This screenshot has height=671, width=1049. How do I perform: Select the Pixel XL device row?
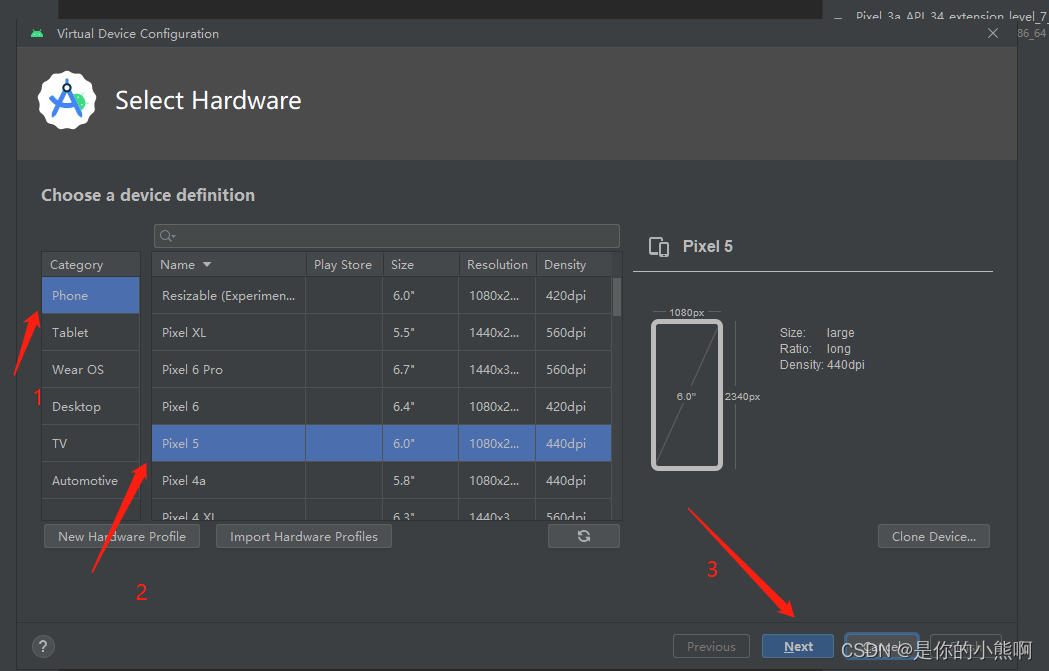[381, 332]
